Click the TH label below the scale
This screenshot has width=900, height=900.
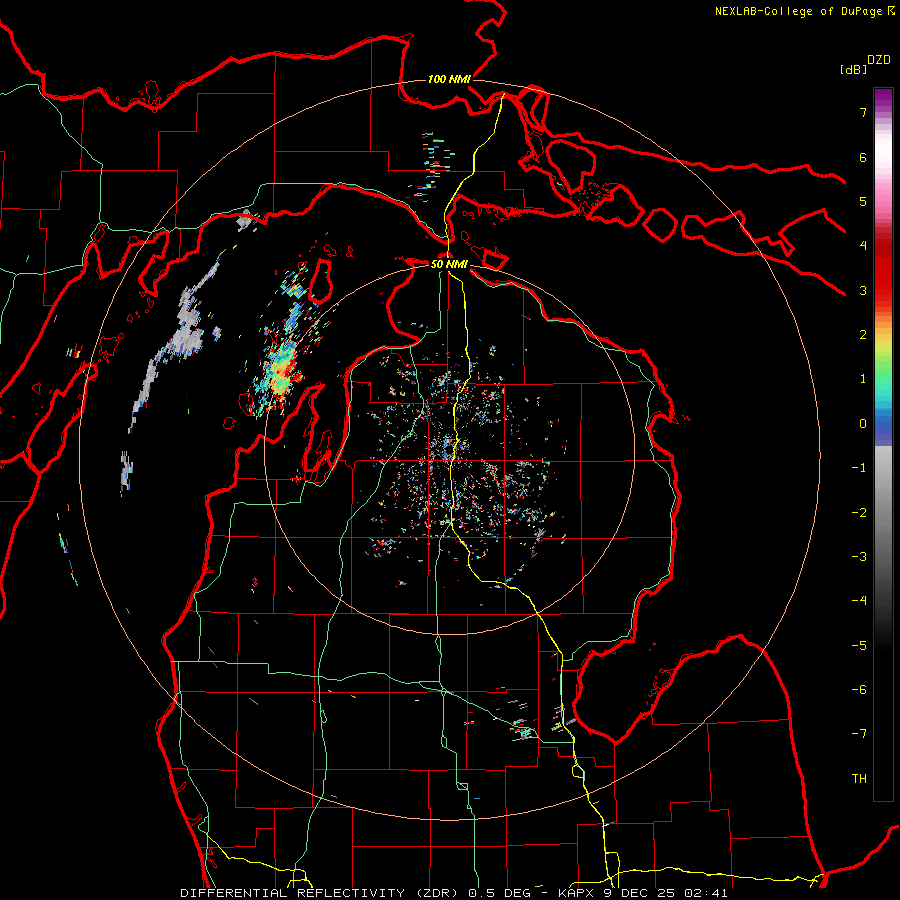pyautogui.click(x=859, y=778)
